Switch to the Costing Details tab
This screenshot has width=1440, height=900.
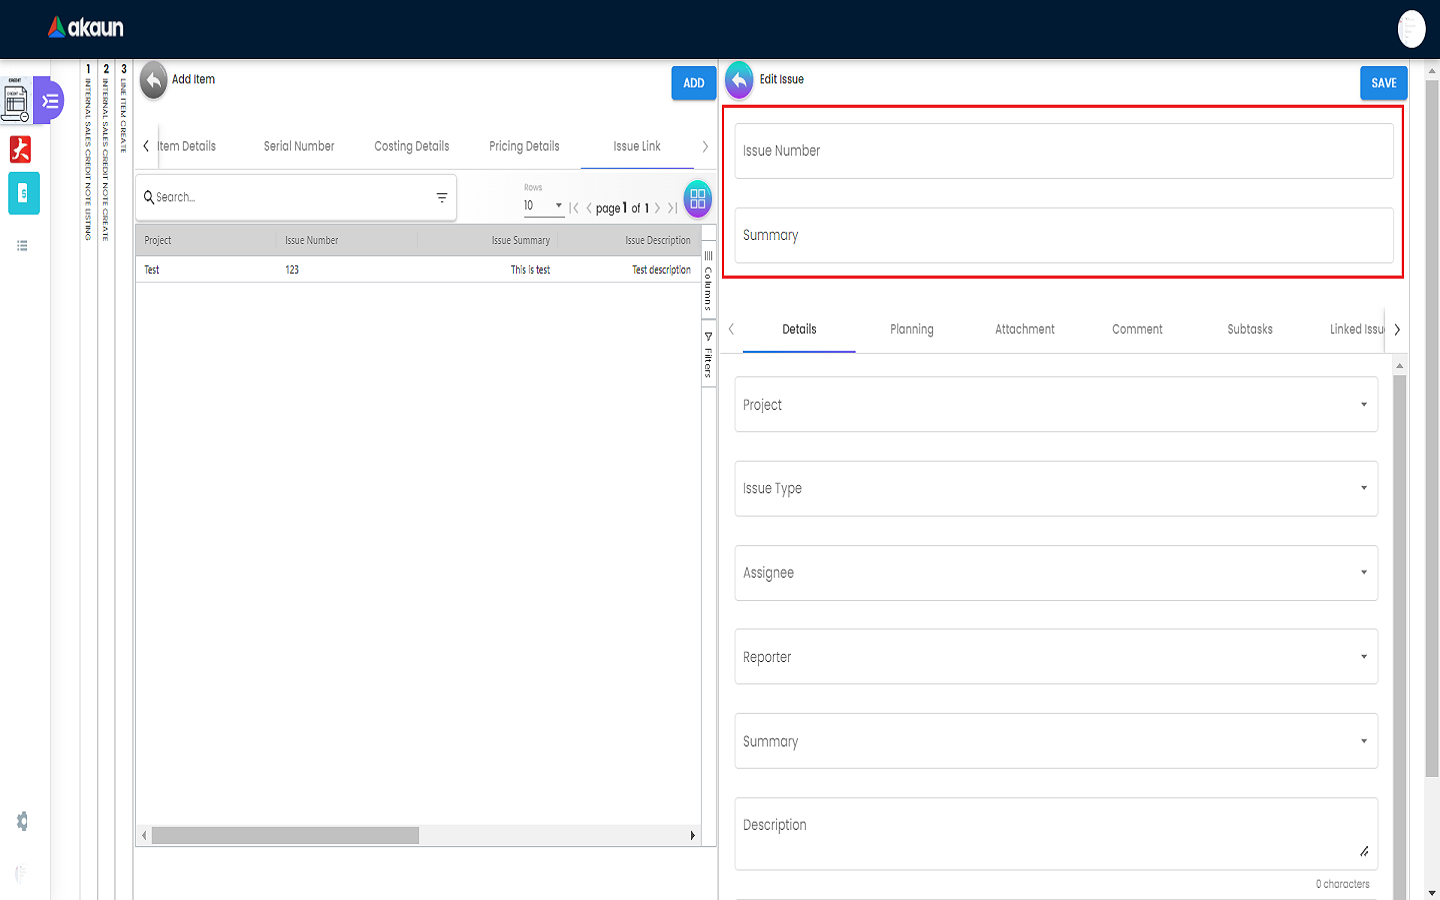click(x=411, y=146)
